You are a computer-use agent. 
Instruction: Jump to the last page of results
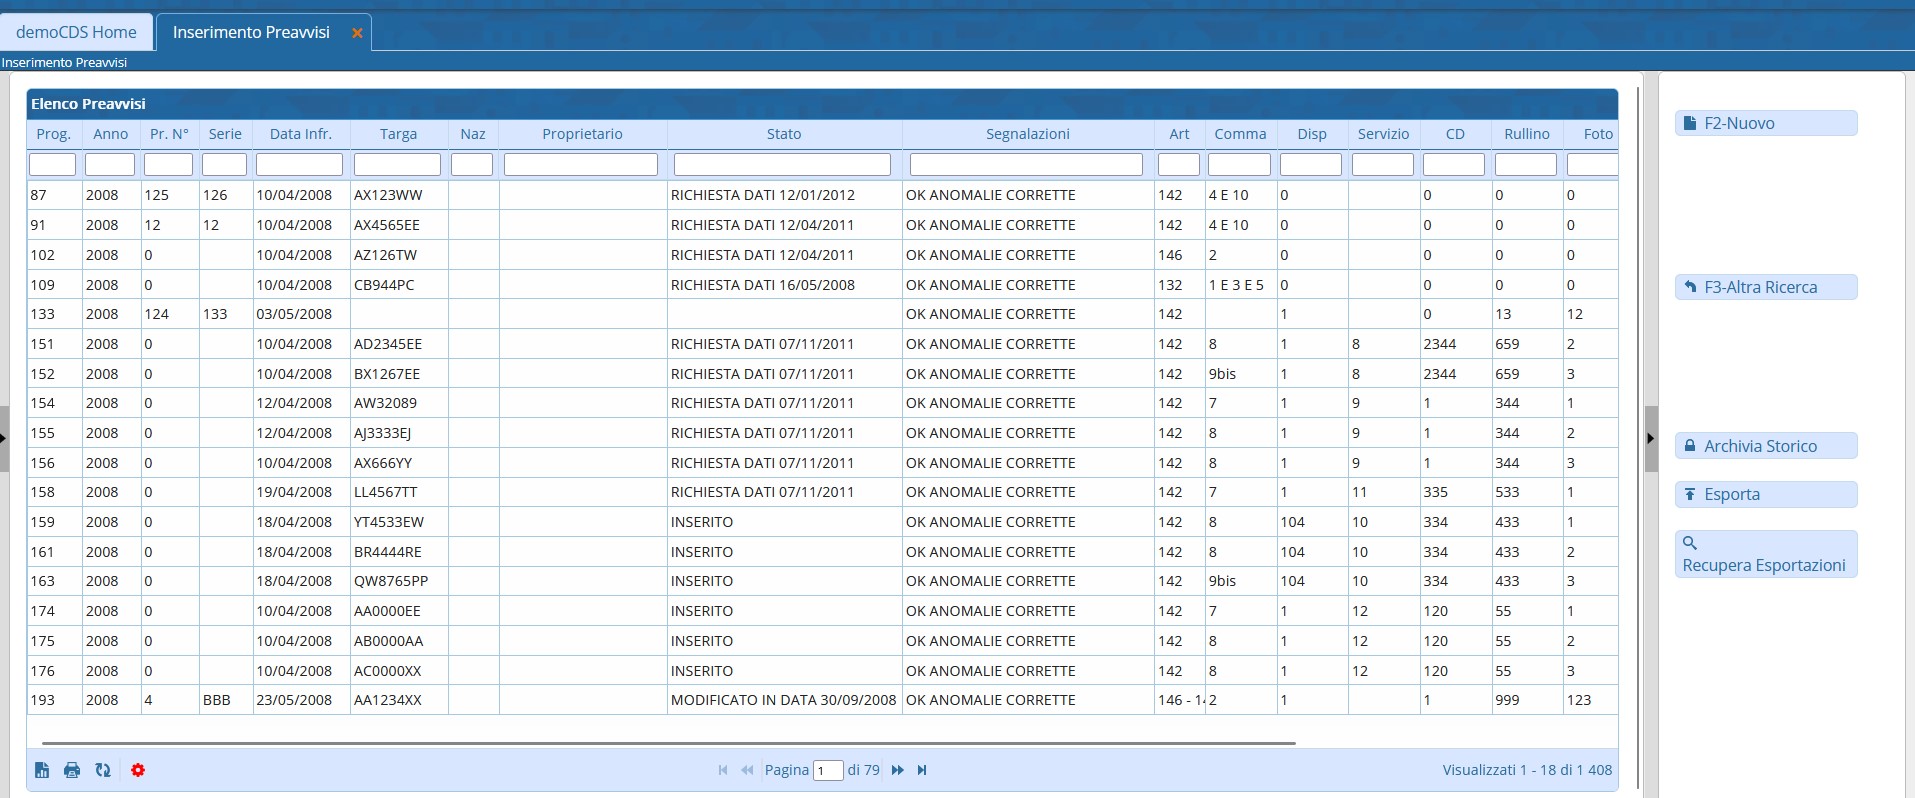tap(922, 770)
